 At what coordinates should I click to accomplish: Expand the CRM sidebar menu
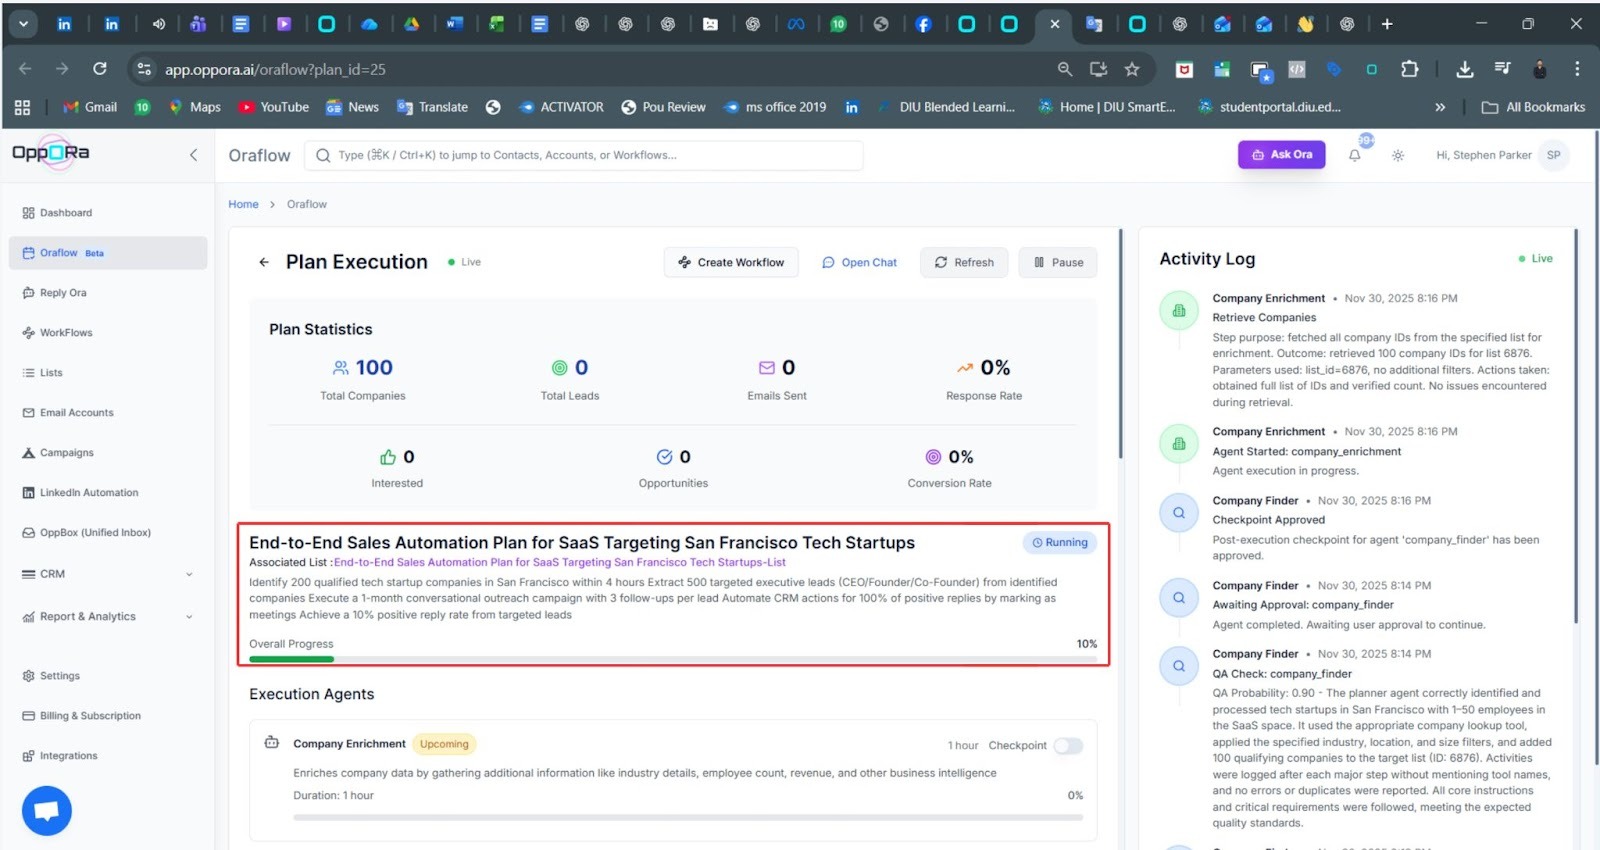189,574
